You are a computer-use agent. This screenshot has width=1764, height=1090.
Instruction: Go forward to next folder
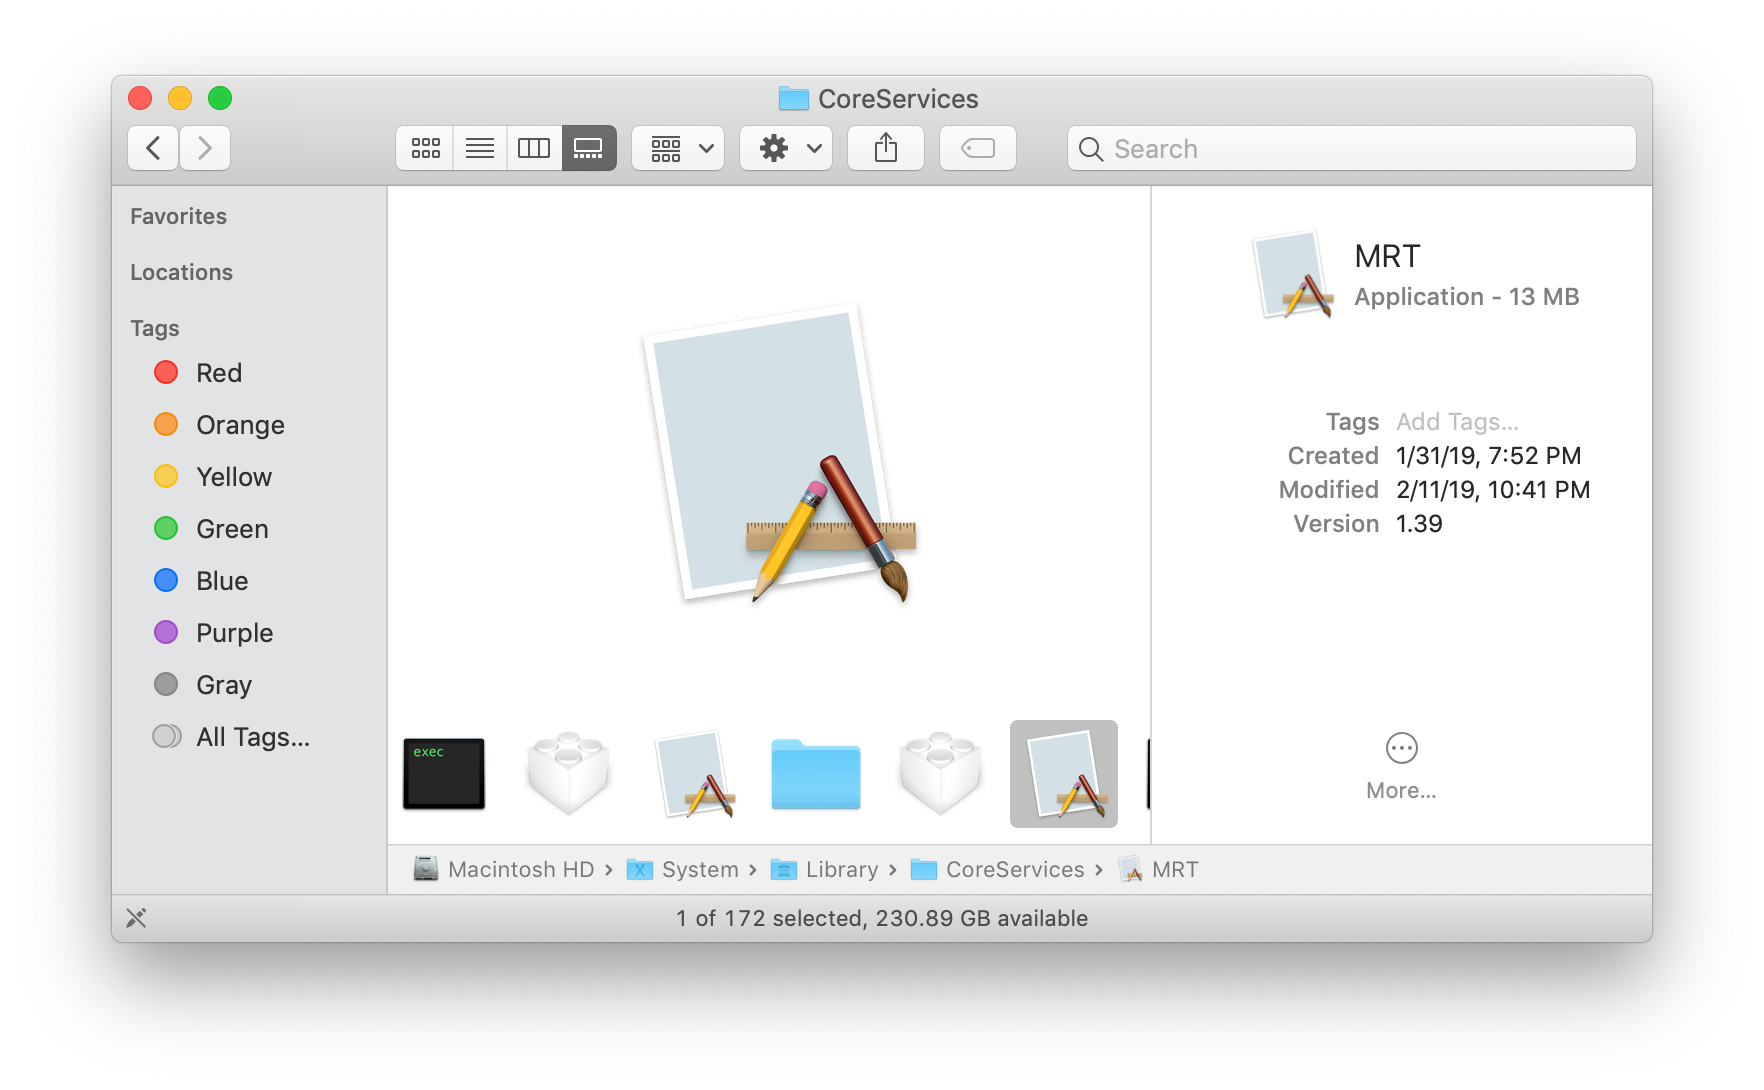point(205,149)
